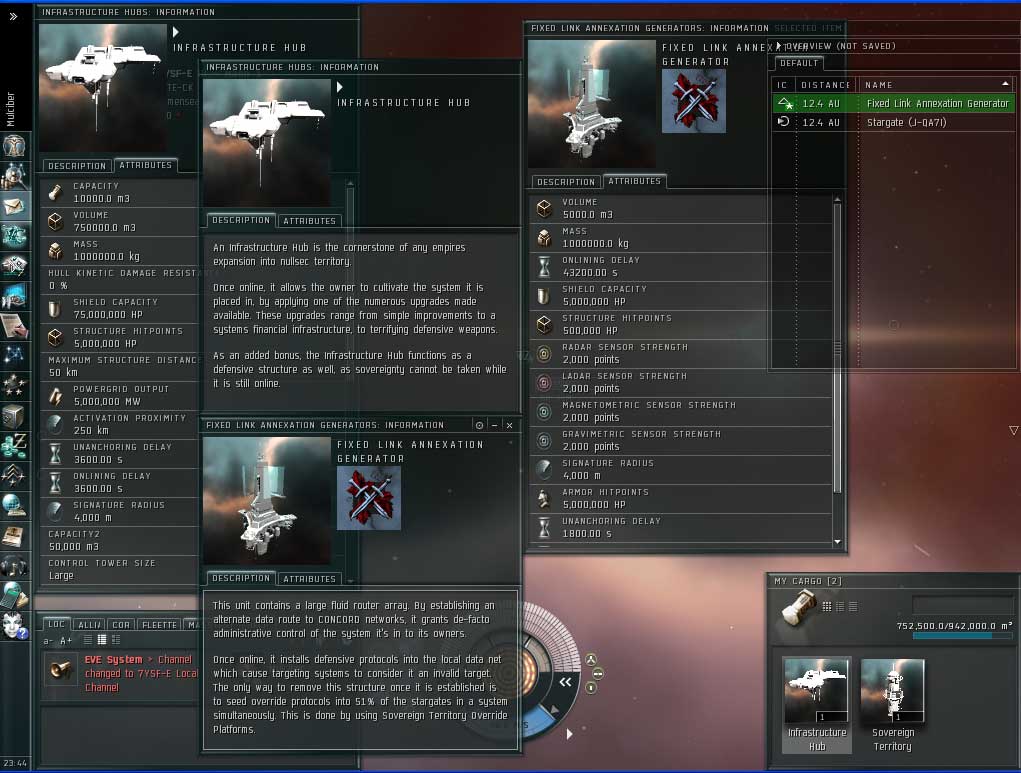Open Science & Industry icon
This screenshot has width=1021, height=773.
tap(14, 296)
